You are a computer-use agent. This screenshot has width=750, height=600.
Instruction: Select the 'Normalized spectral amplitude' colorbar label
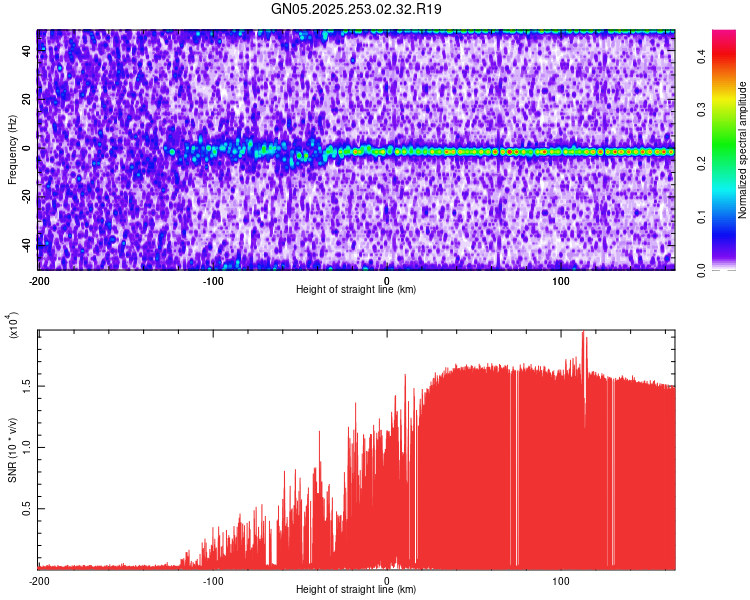point(744,150)
